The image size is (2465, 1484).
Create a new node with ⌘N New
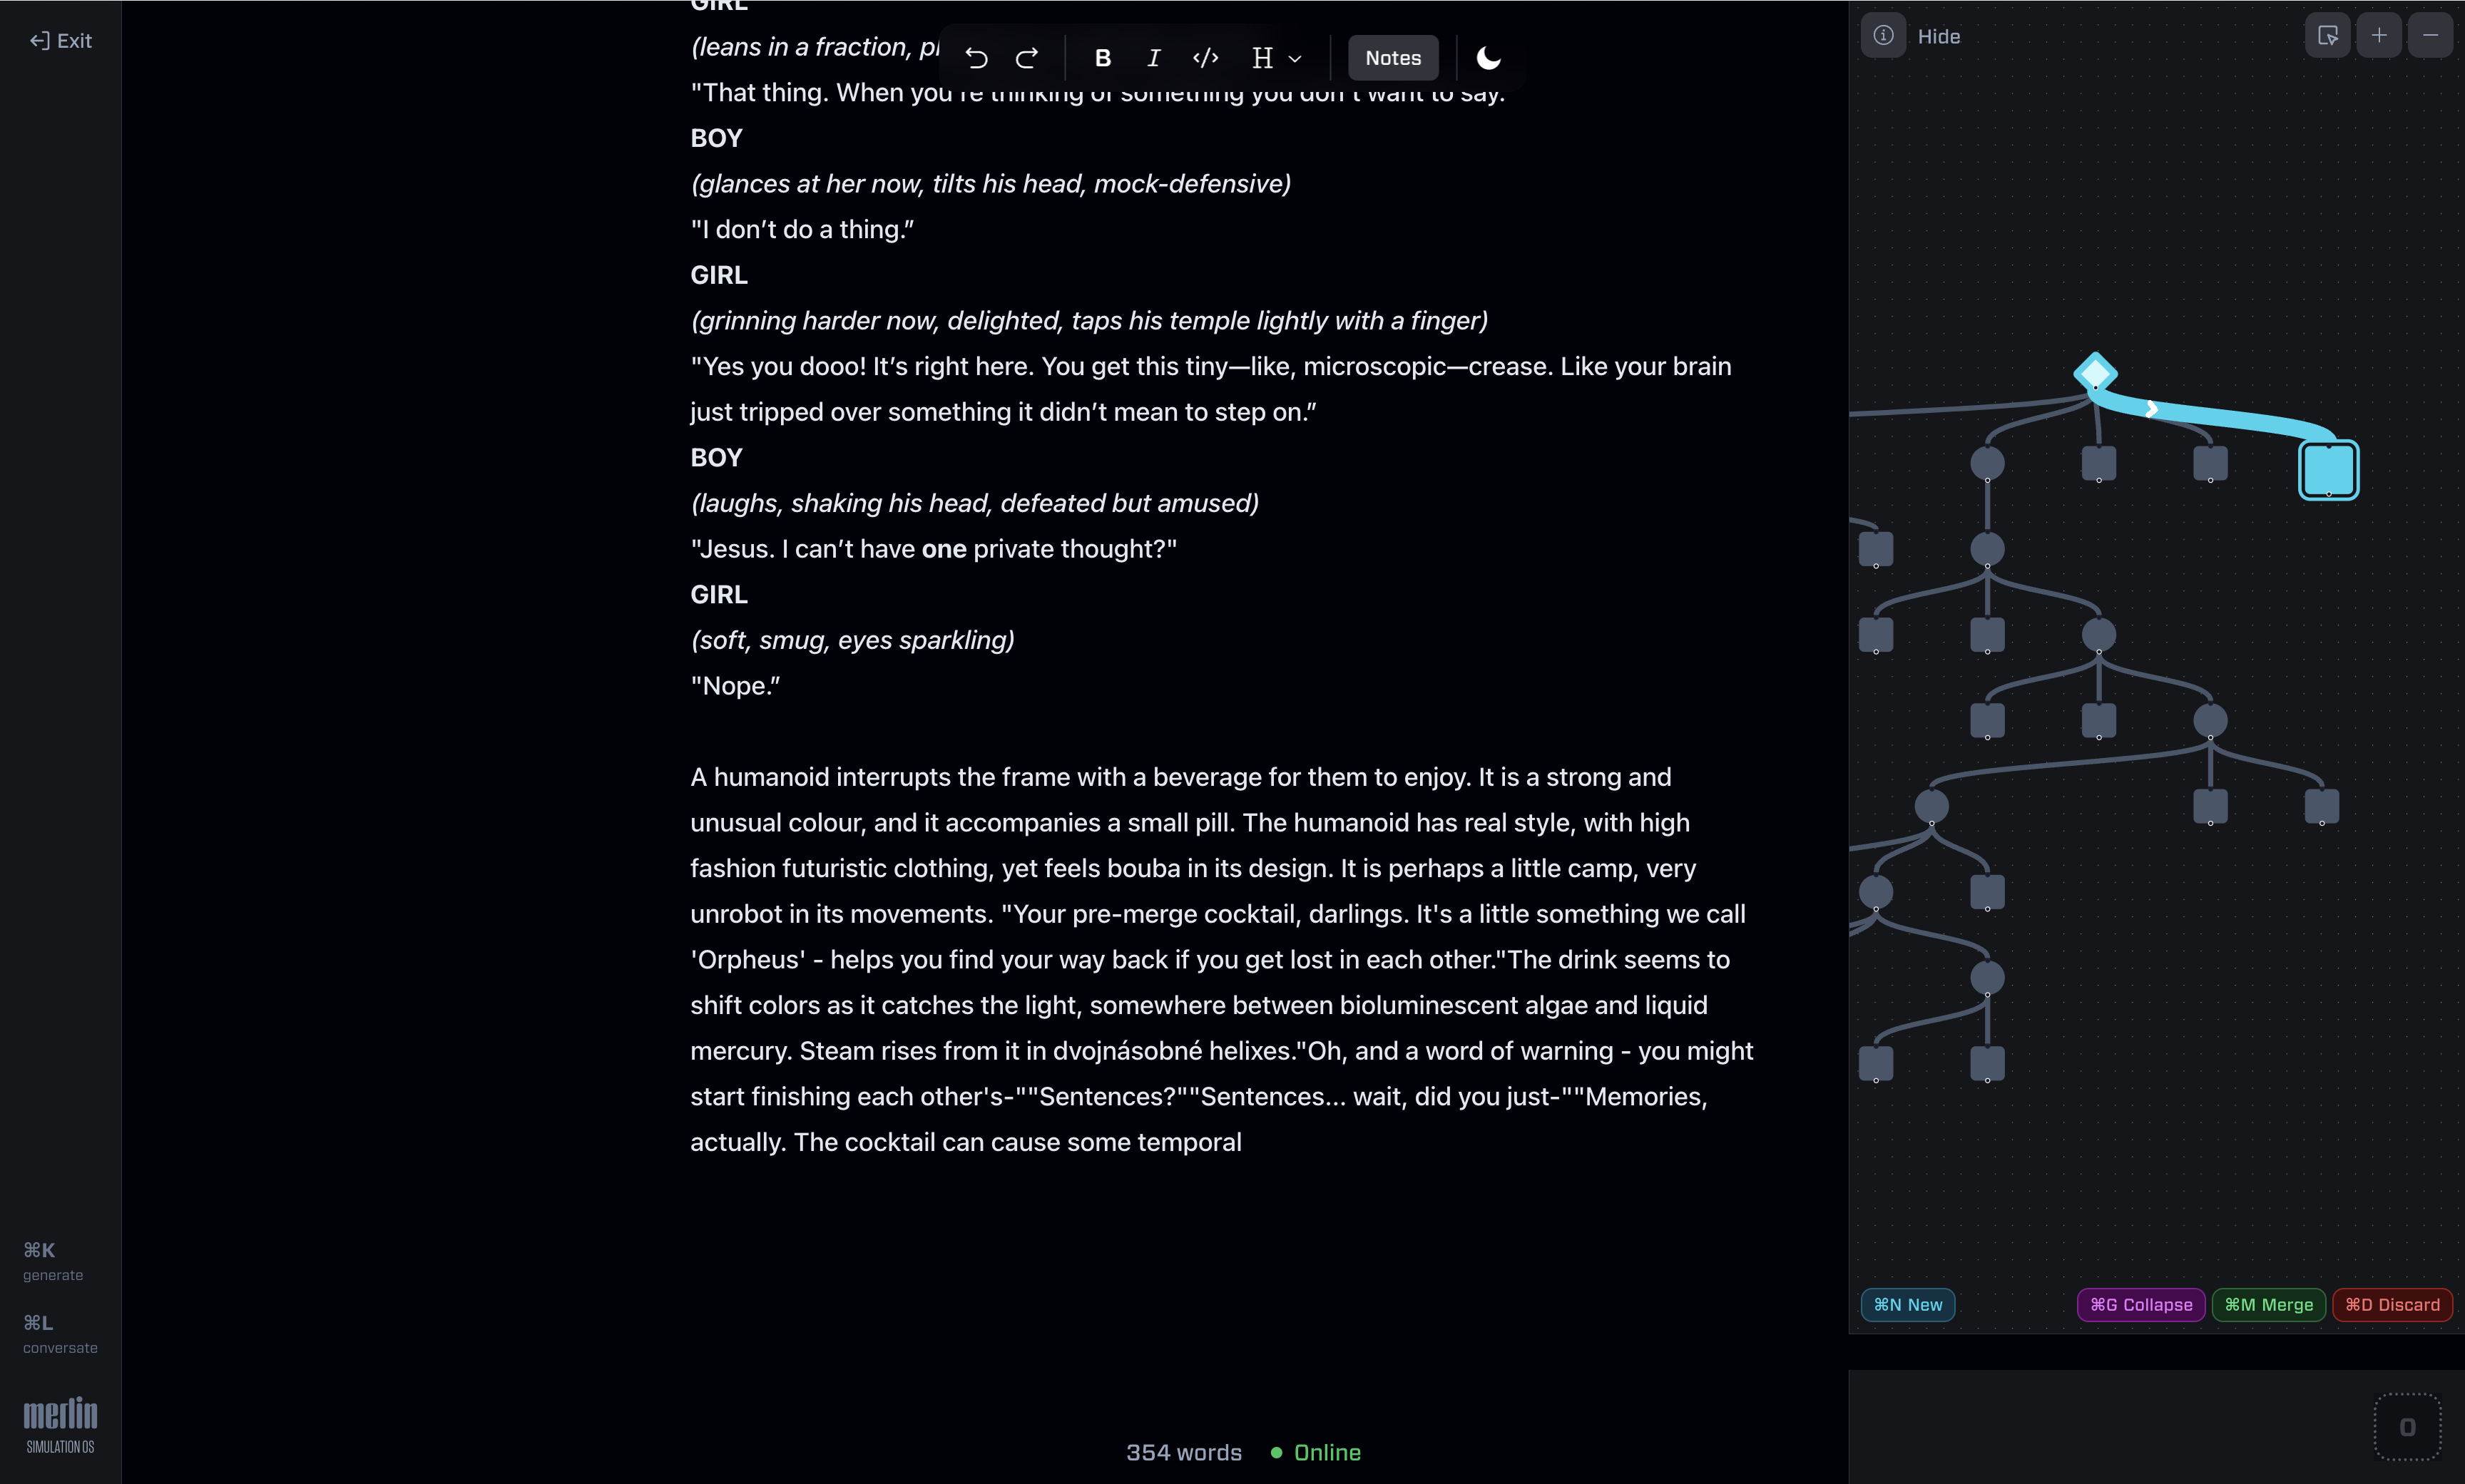tap(1907, 1304)
